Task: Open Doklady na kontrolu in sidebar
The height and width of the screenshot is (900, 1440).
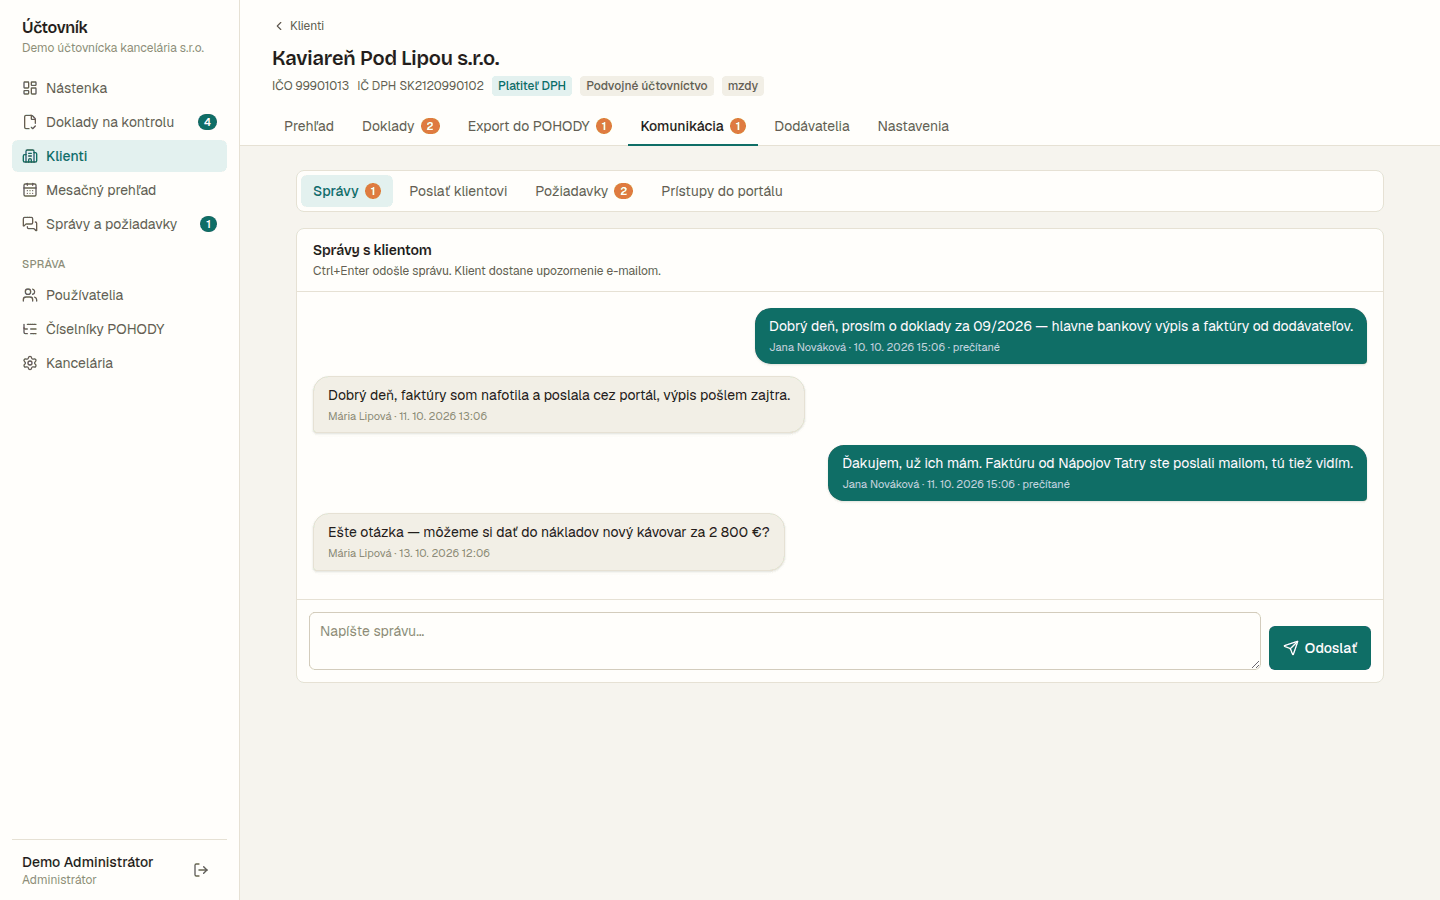Action: (x=119, y=122)
